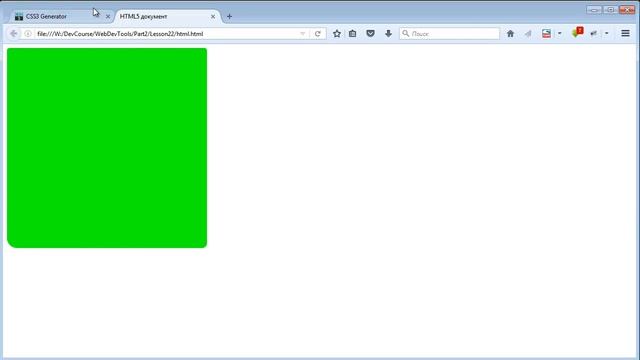The image size is (640, 360).
Task: Open the downloads panel arrow
Action: click(x=388, y=34)
